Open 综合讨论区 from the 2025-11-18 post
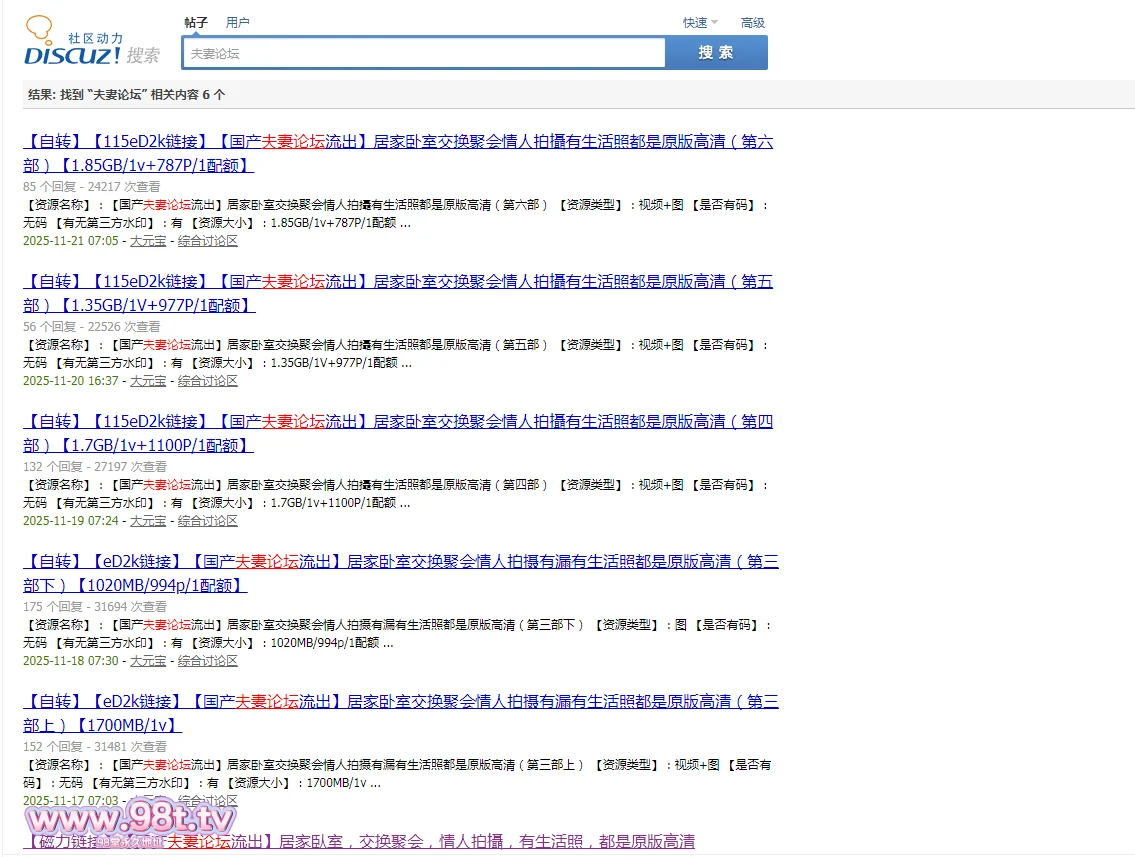 208,661
